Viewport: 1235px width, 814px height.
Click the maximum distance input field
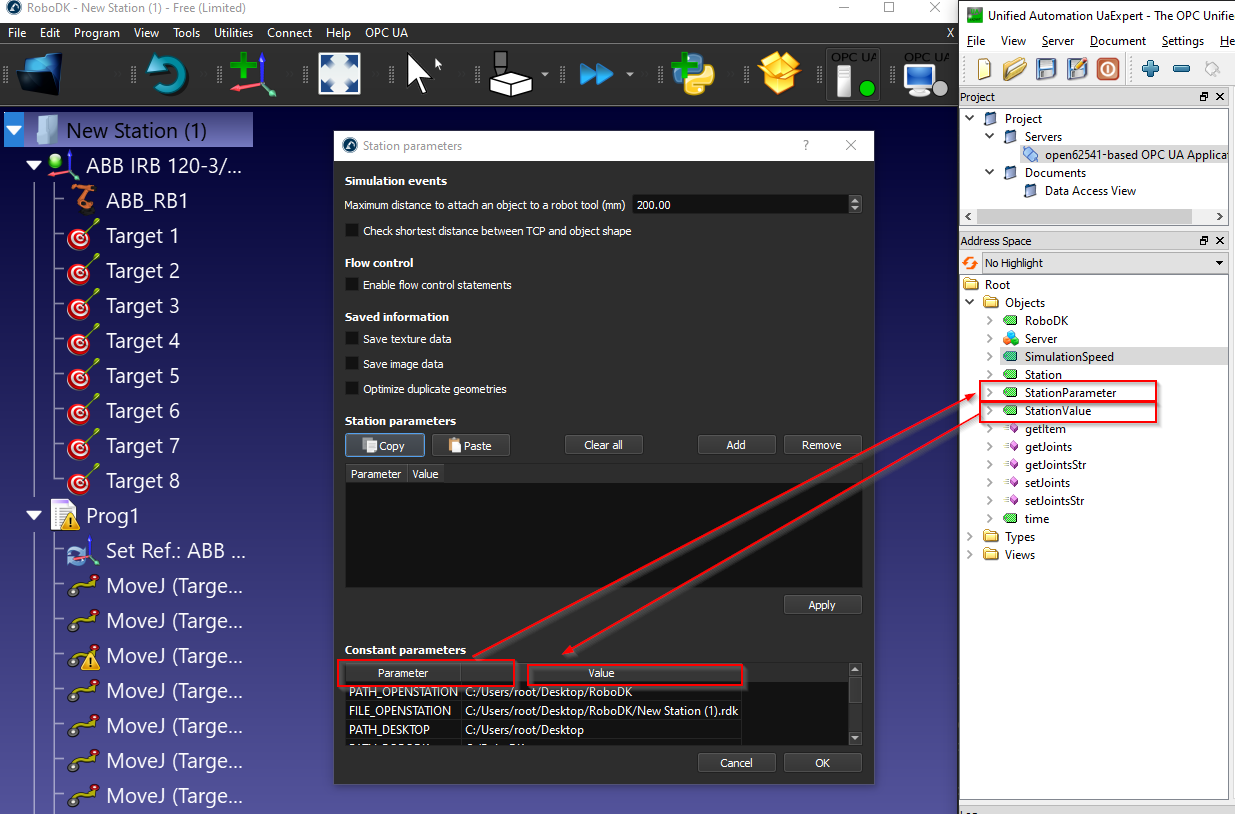pos(740,205)
